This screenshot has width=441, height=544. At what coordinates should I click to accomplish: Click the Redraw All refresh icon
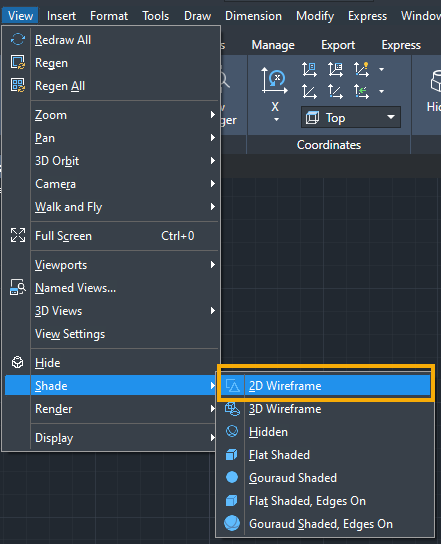pos(18,40)
